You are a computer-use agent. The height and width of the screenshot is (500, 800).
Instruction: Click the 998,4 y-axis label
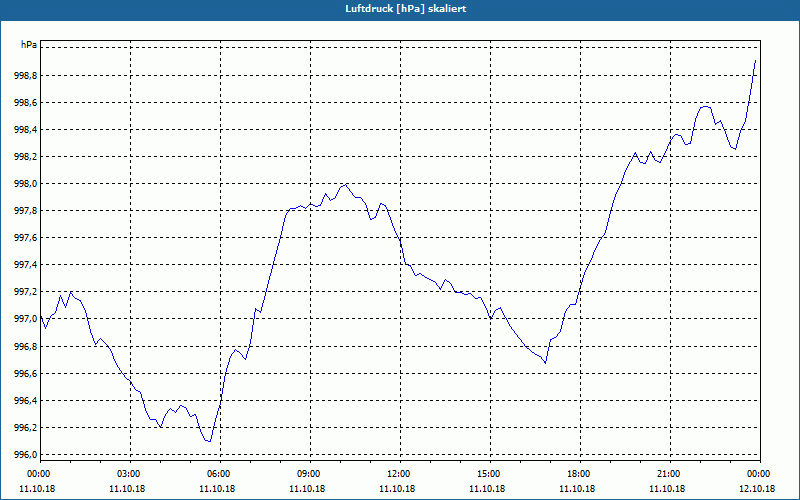[x=25, y=130]
